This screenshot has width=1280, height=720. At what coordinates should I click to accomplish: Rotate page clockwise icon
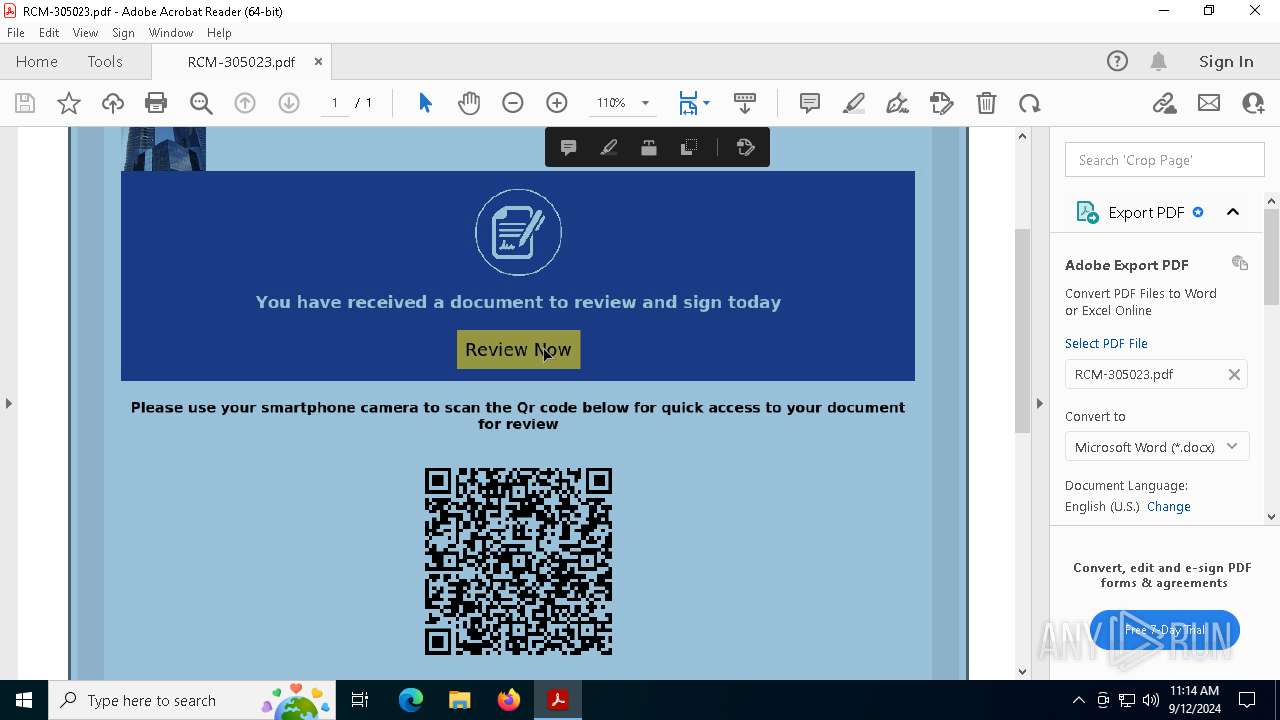[1030, 103]
